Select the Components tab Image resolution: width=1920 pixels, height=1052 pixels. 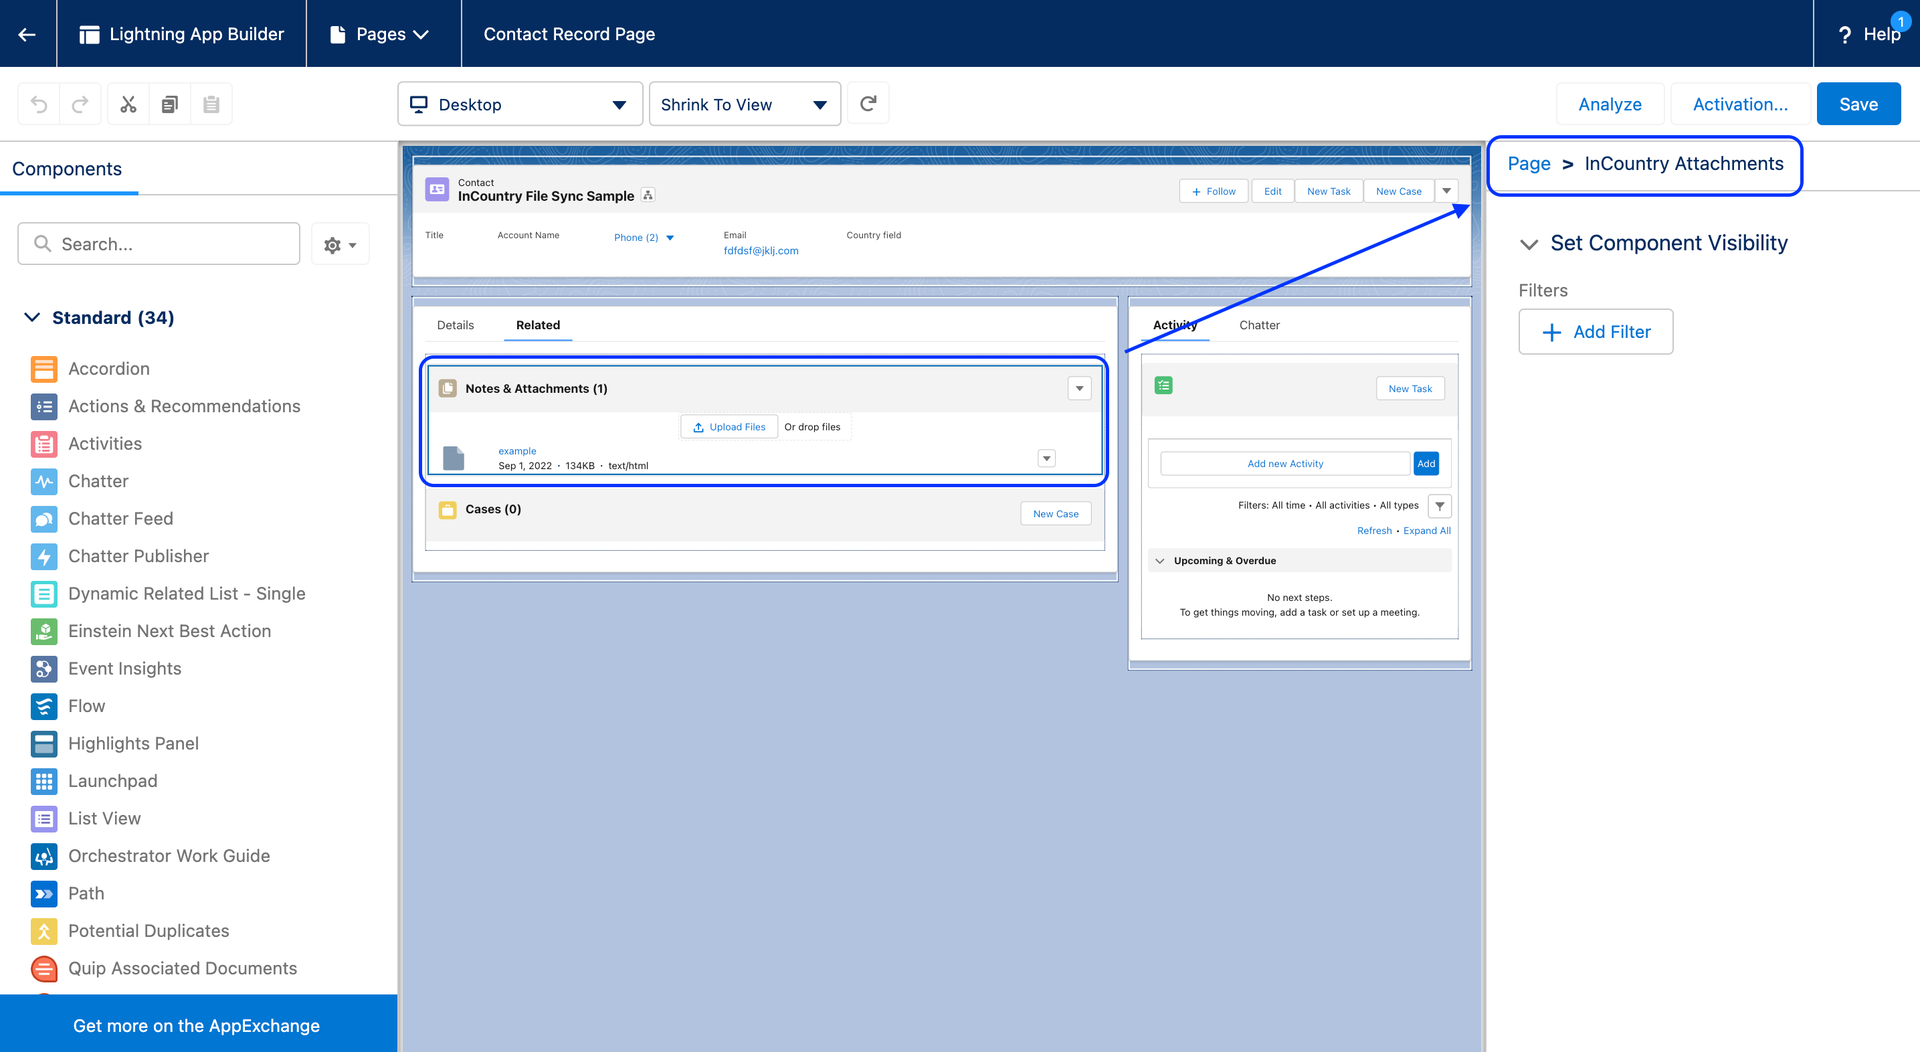coord(67,169)
